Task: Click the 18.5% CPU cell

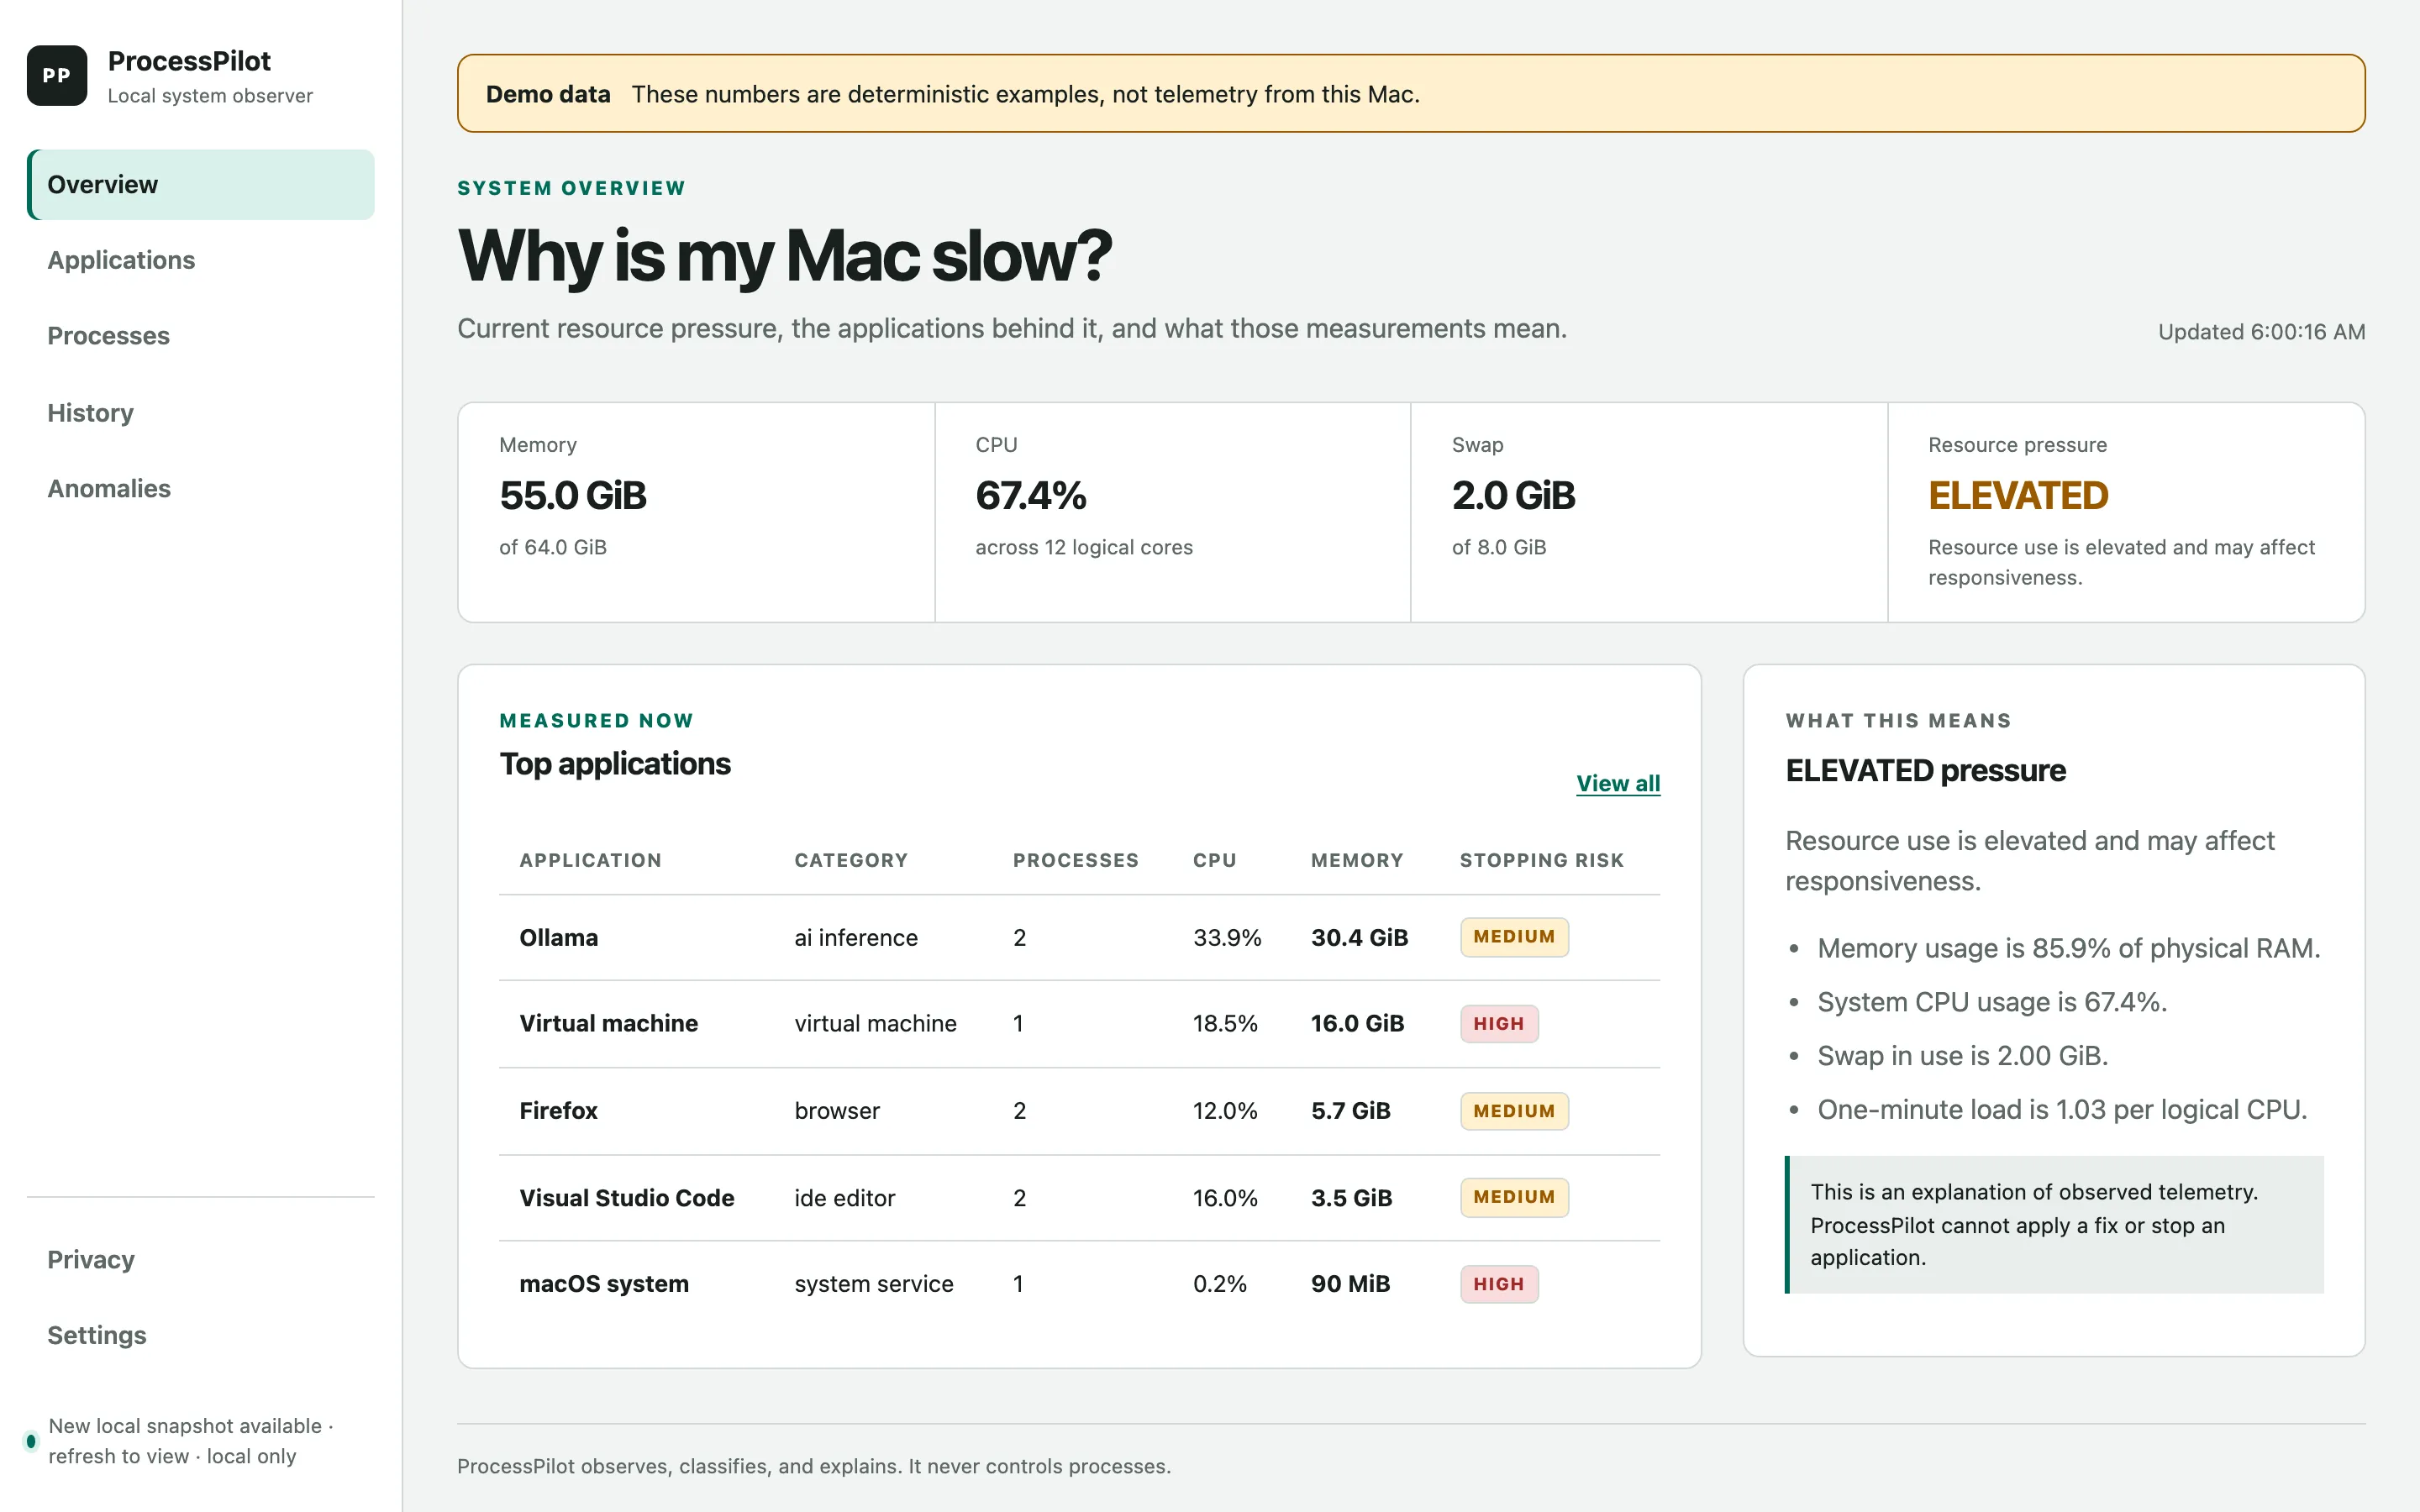Action: [1225, 1024]
